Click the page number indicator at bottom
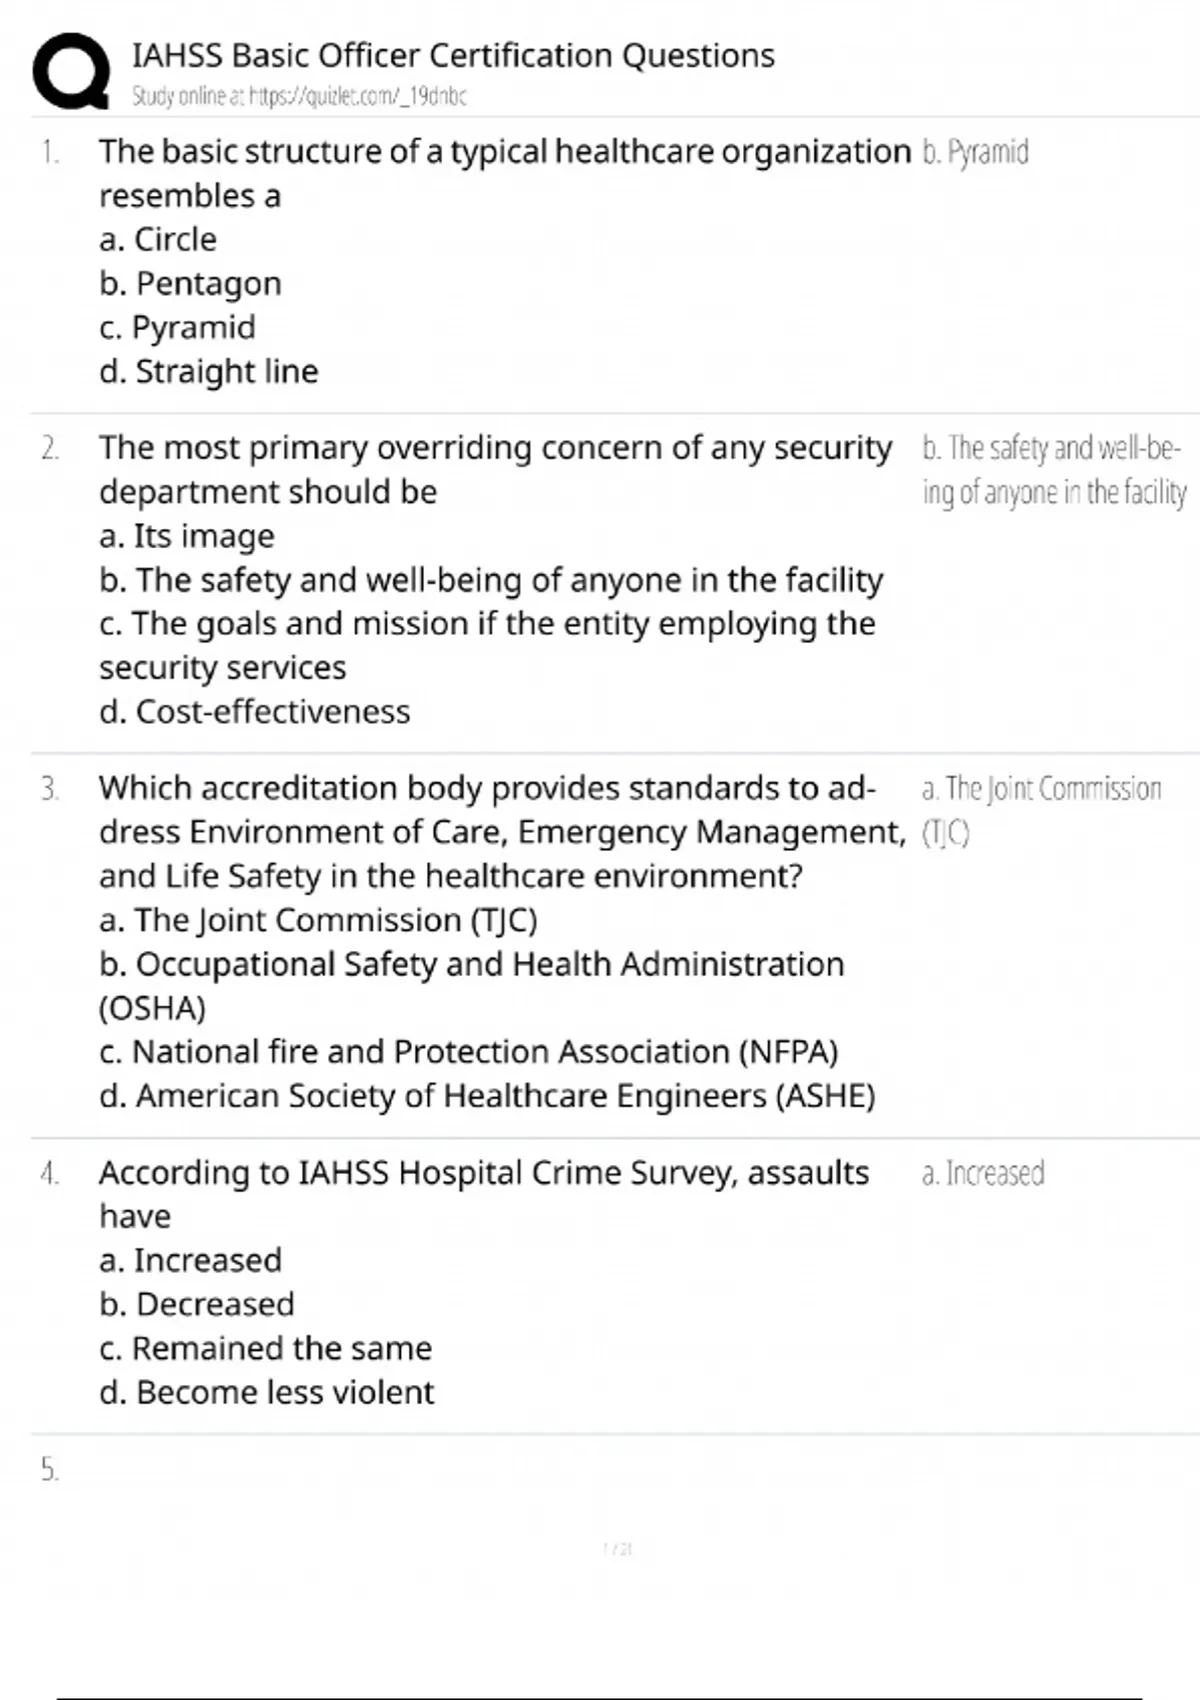Image resolution: width=1200 pixels, height=1700 pixels. 618,1550
